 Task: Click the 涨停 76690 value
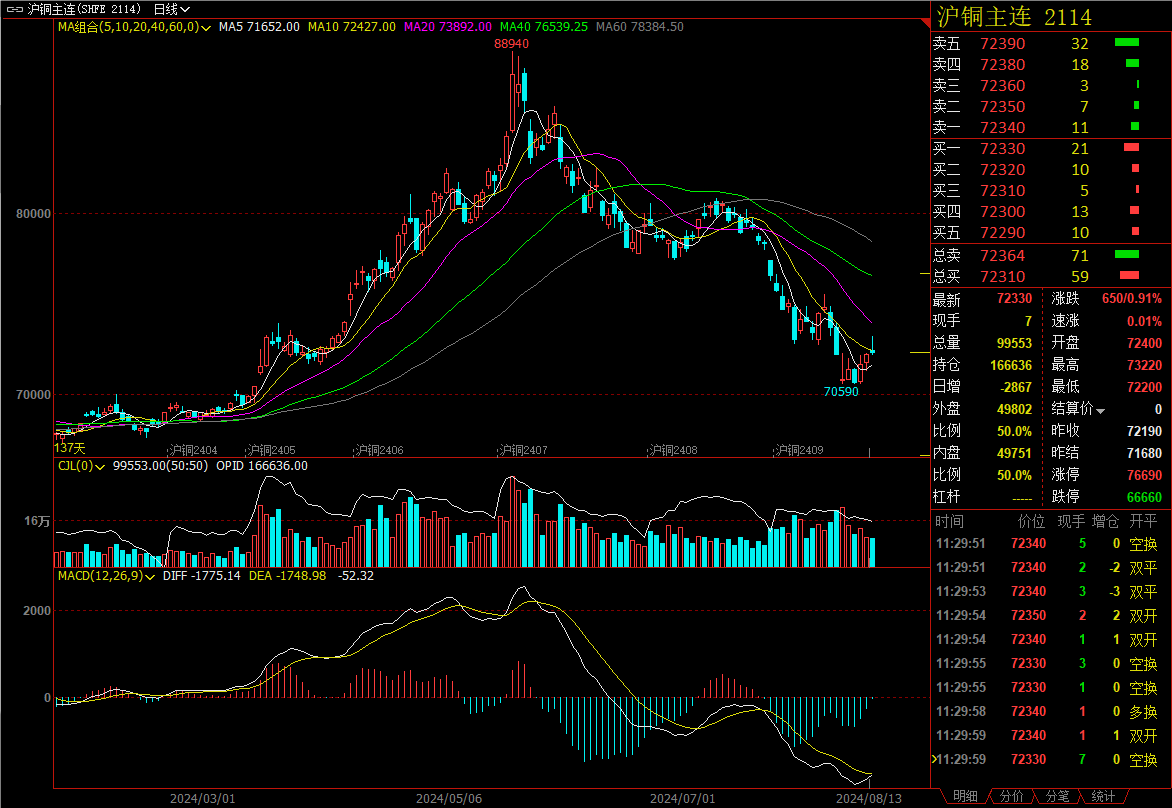1144,475
